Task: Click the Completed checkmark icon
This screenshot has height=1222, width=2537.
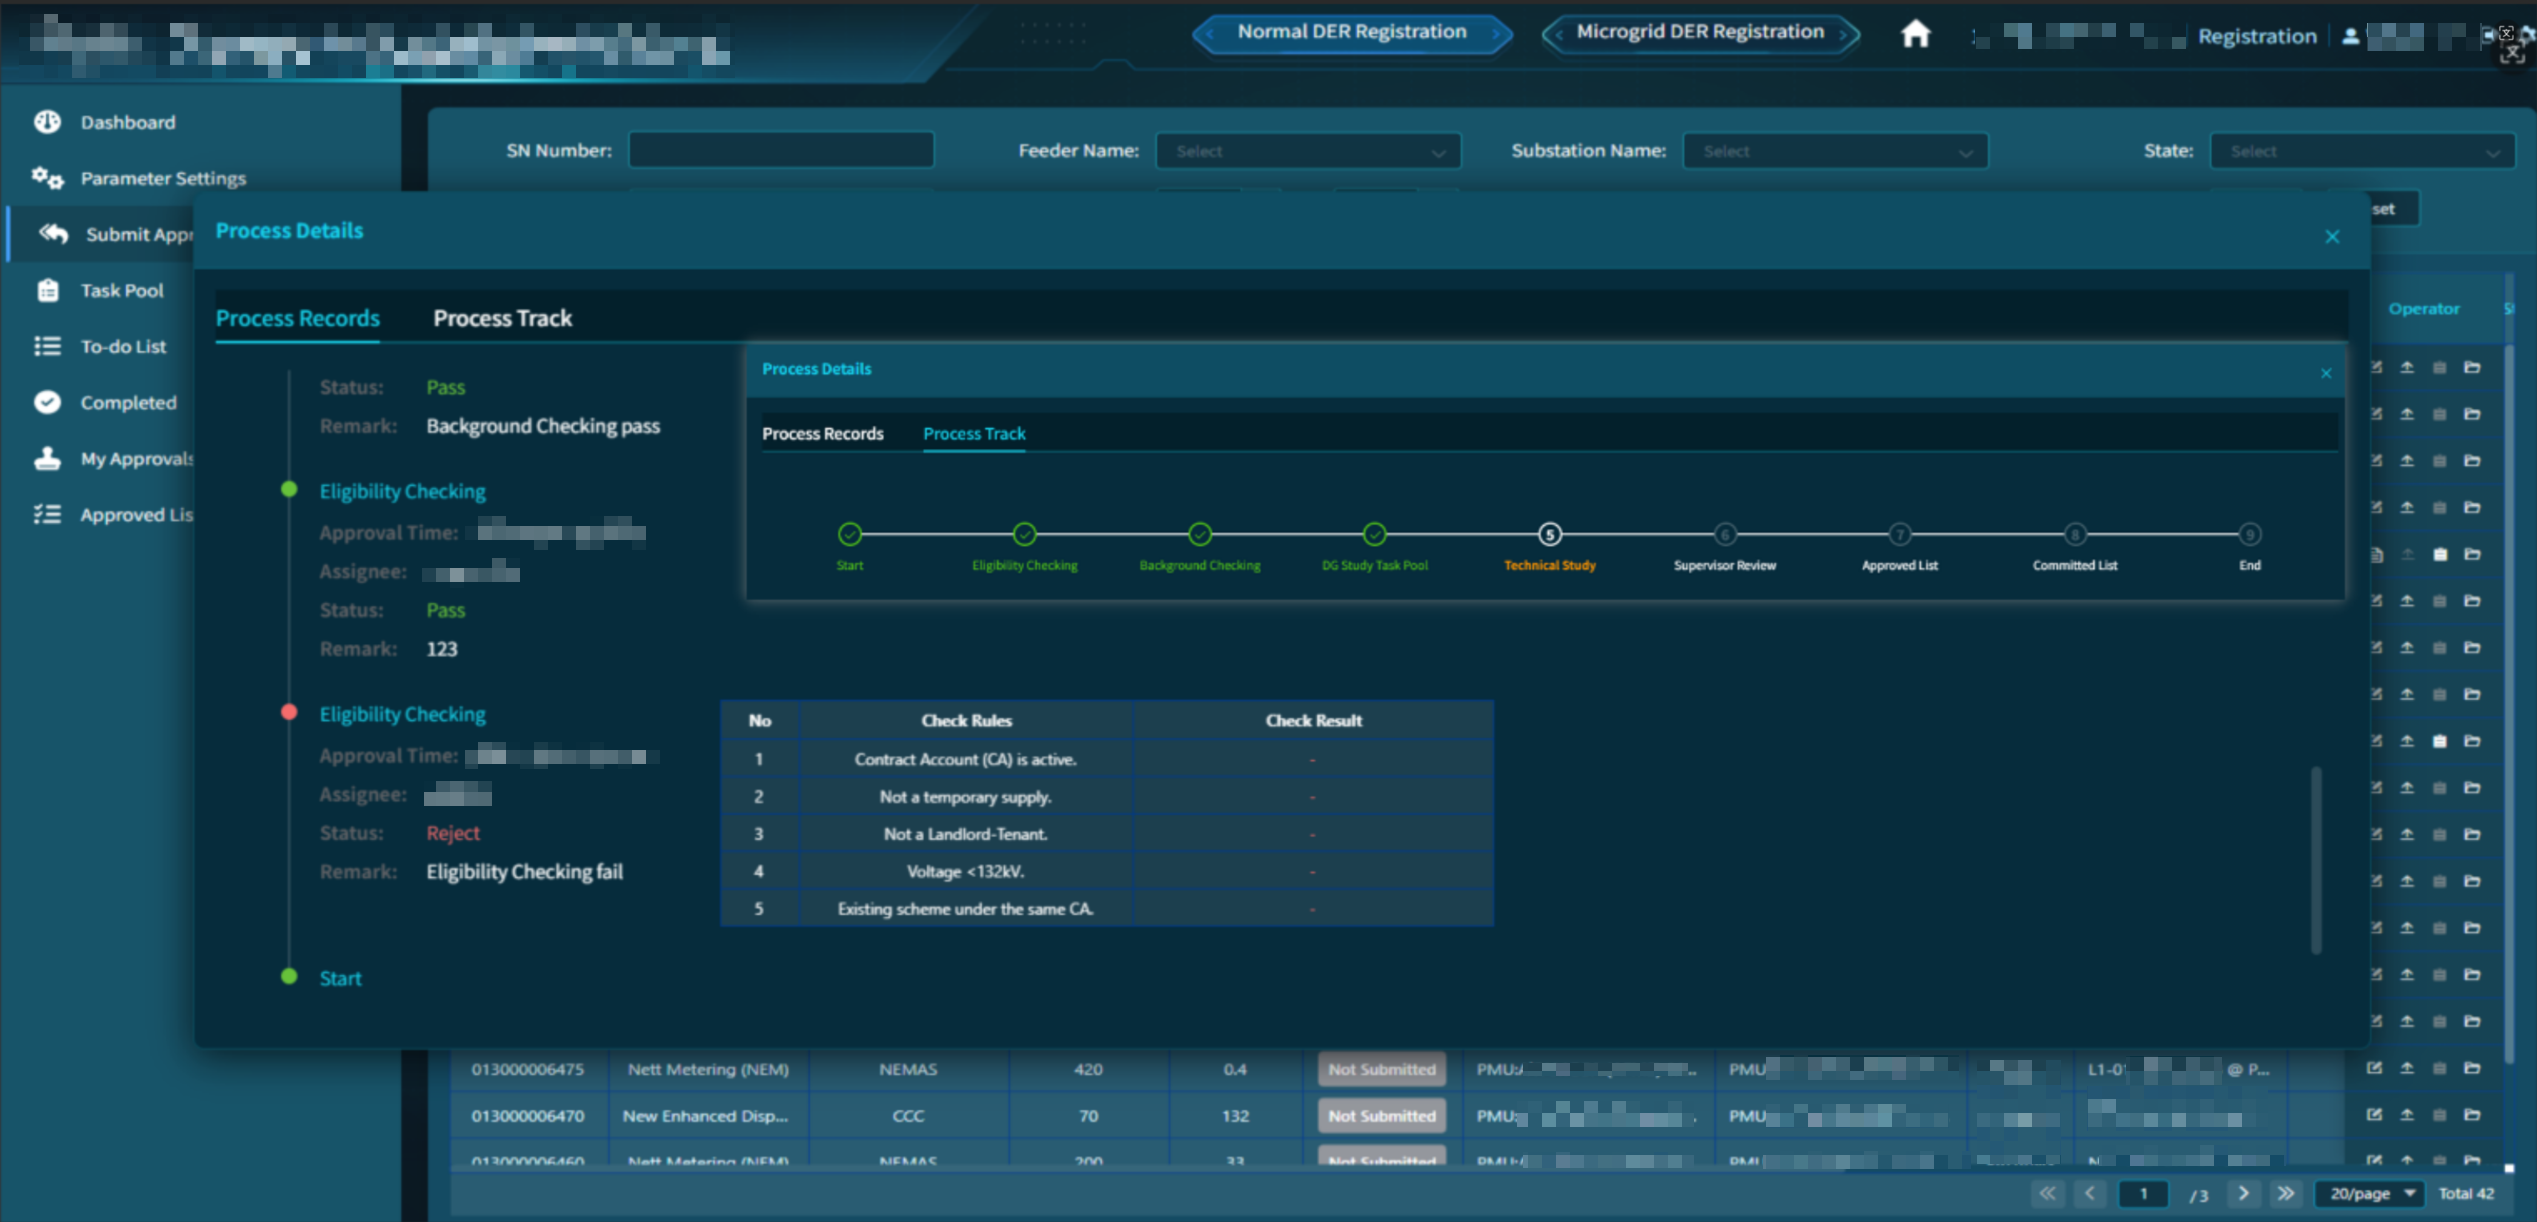Action: (x=47, y=402)
